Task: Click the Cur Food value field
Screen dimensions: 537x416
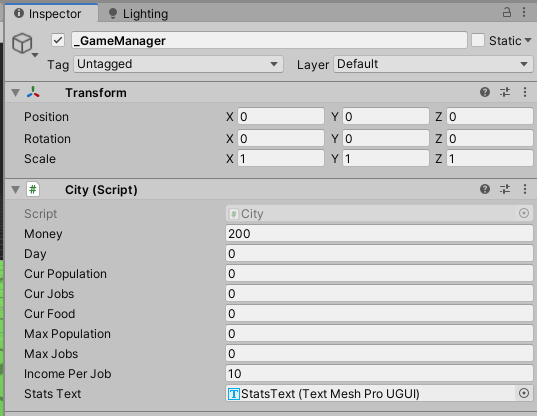Action: coord(379,314)
